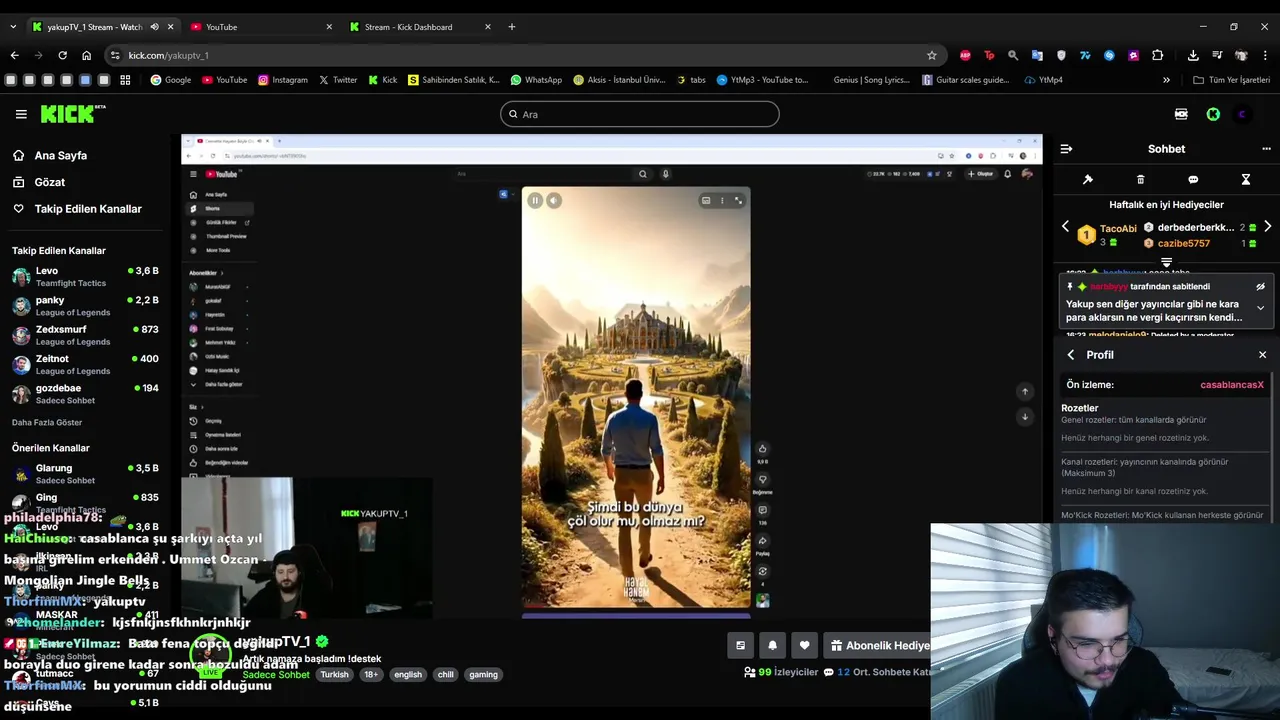
Task: Click the heart follow icon under the stream
Action: [x=804, y=646]
